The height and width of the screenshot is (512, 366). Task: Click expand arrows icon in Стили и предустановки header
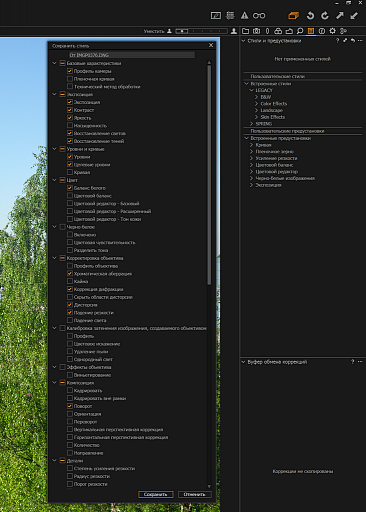(x=345, y=40)
